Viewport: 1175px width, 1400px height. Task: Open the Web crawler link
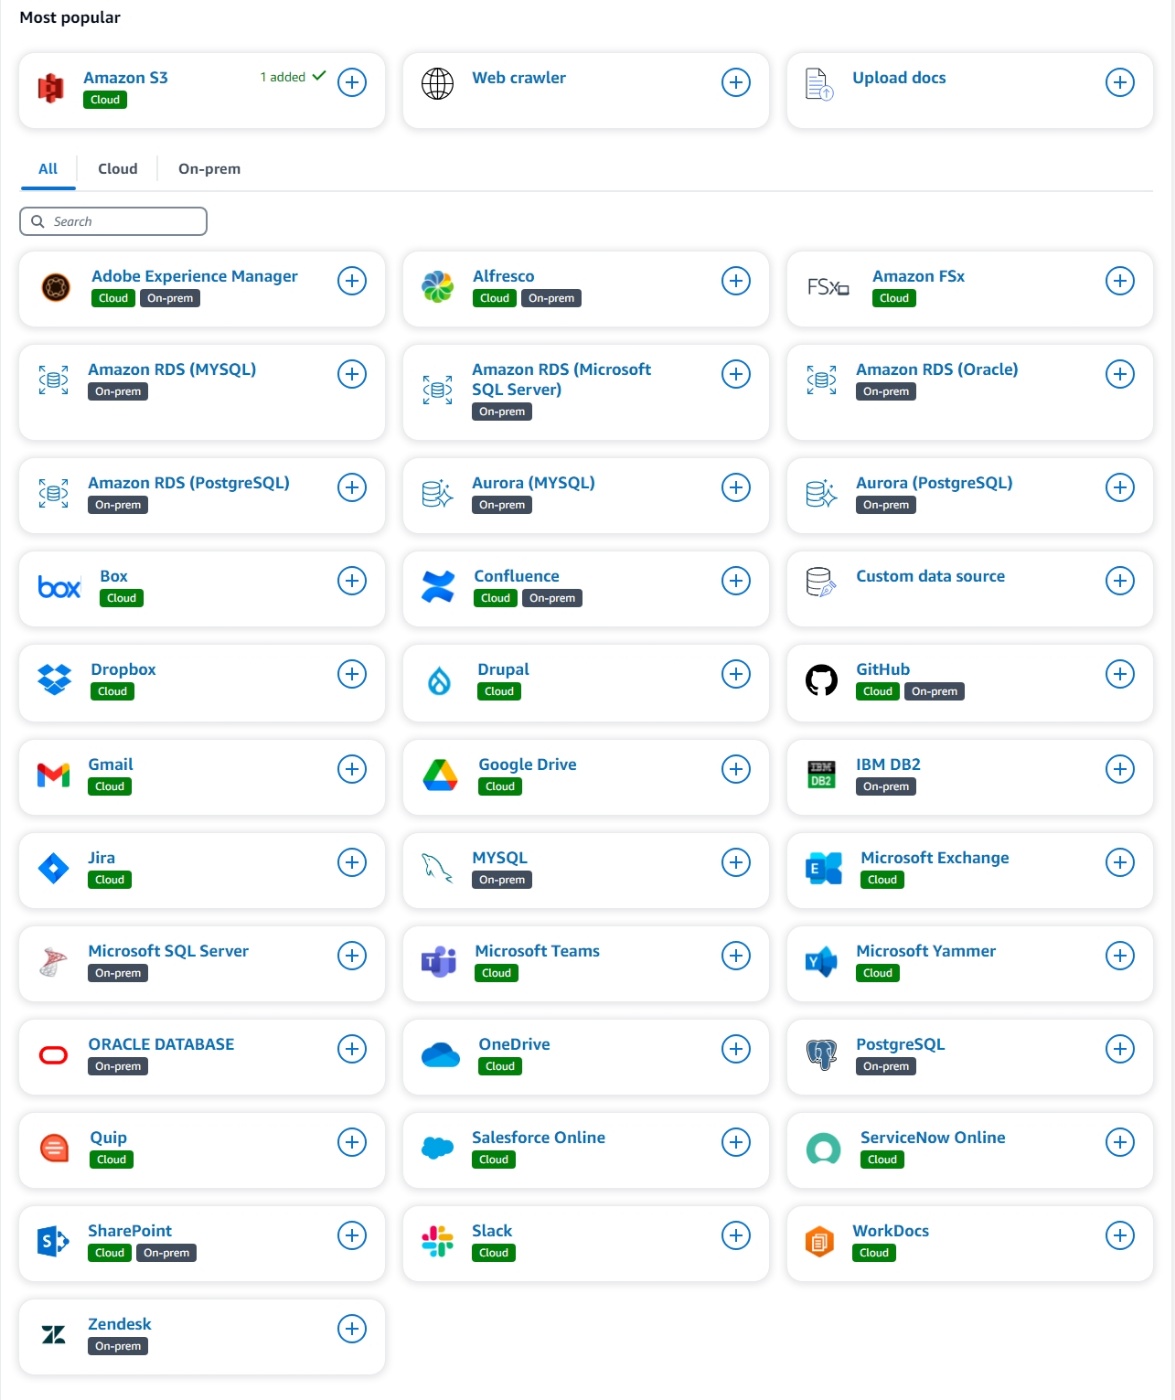pyautogui.click(x=519, y=78)
